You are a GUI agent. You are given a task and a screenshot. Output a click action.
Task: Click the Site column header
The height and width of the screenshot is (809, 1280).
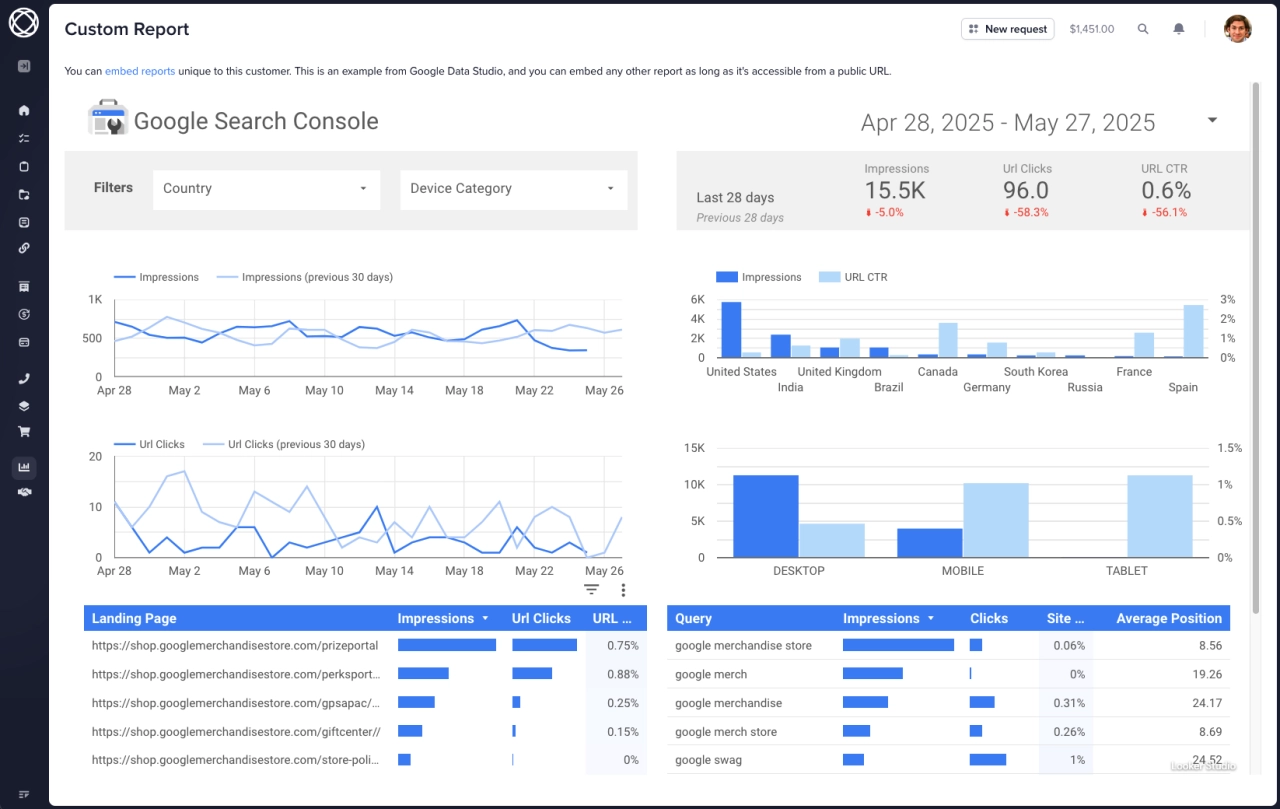tap(1065, 618)
